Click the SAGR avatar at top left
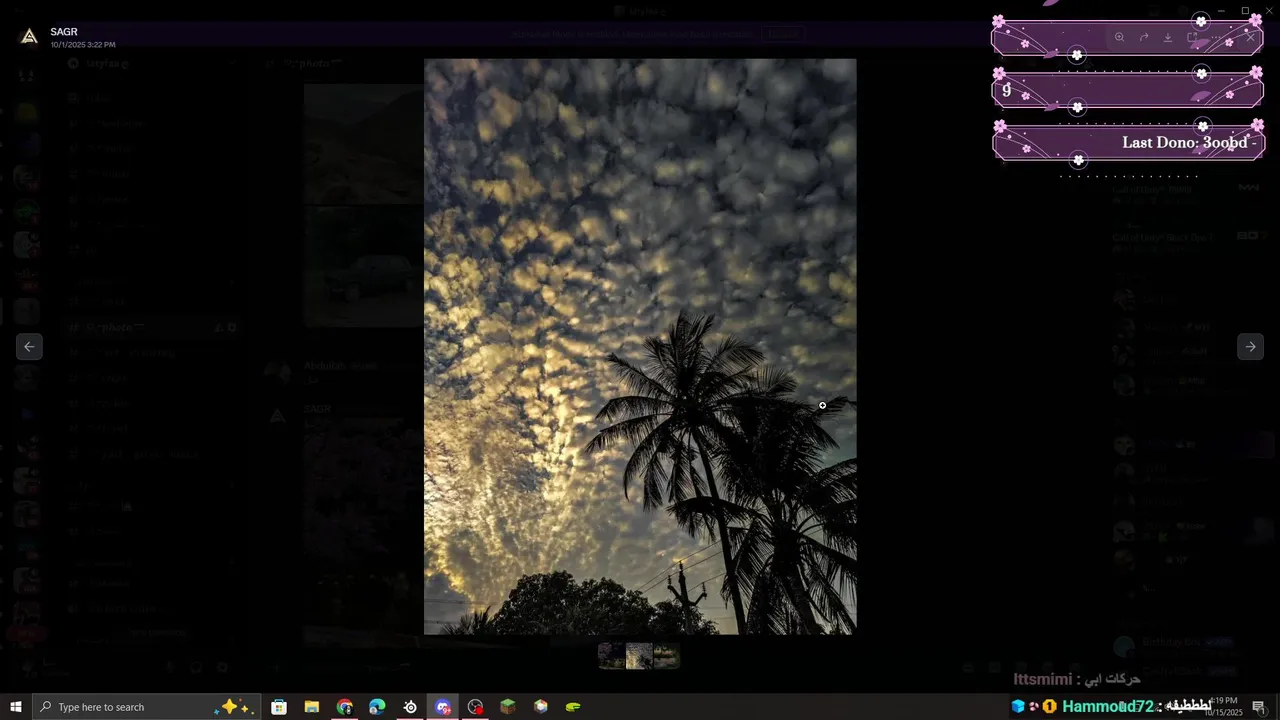 coord(29,37)
